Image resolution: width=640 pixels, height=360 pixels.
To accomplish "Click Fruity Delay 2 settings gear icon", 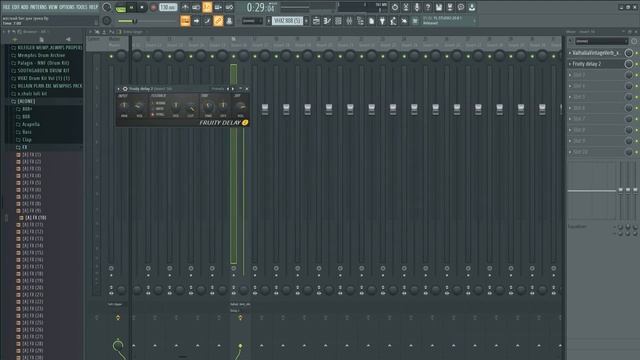I will (x=125, y=89).
